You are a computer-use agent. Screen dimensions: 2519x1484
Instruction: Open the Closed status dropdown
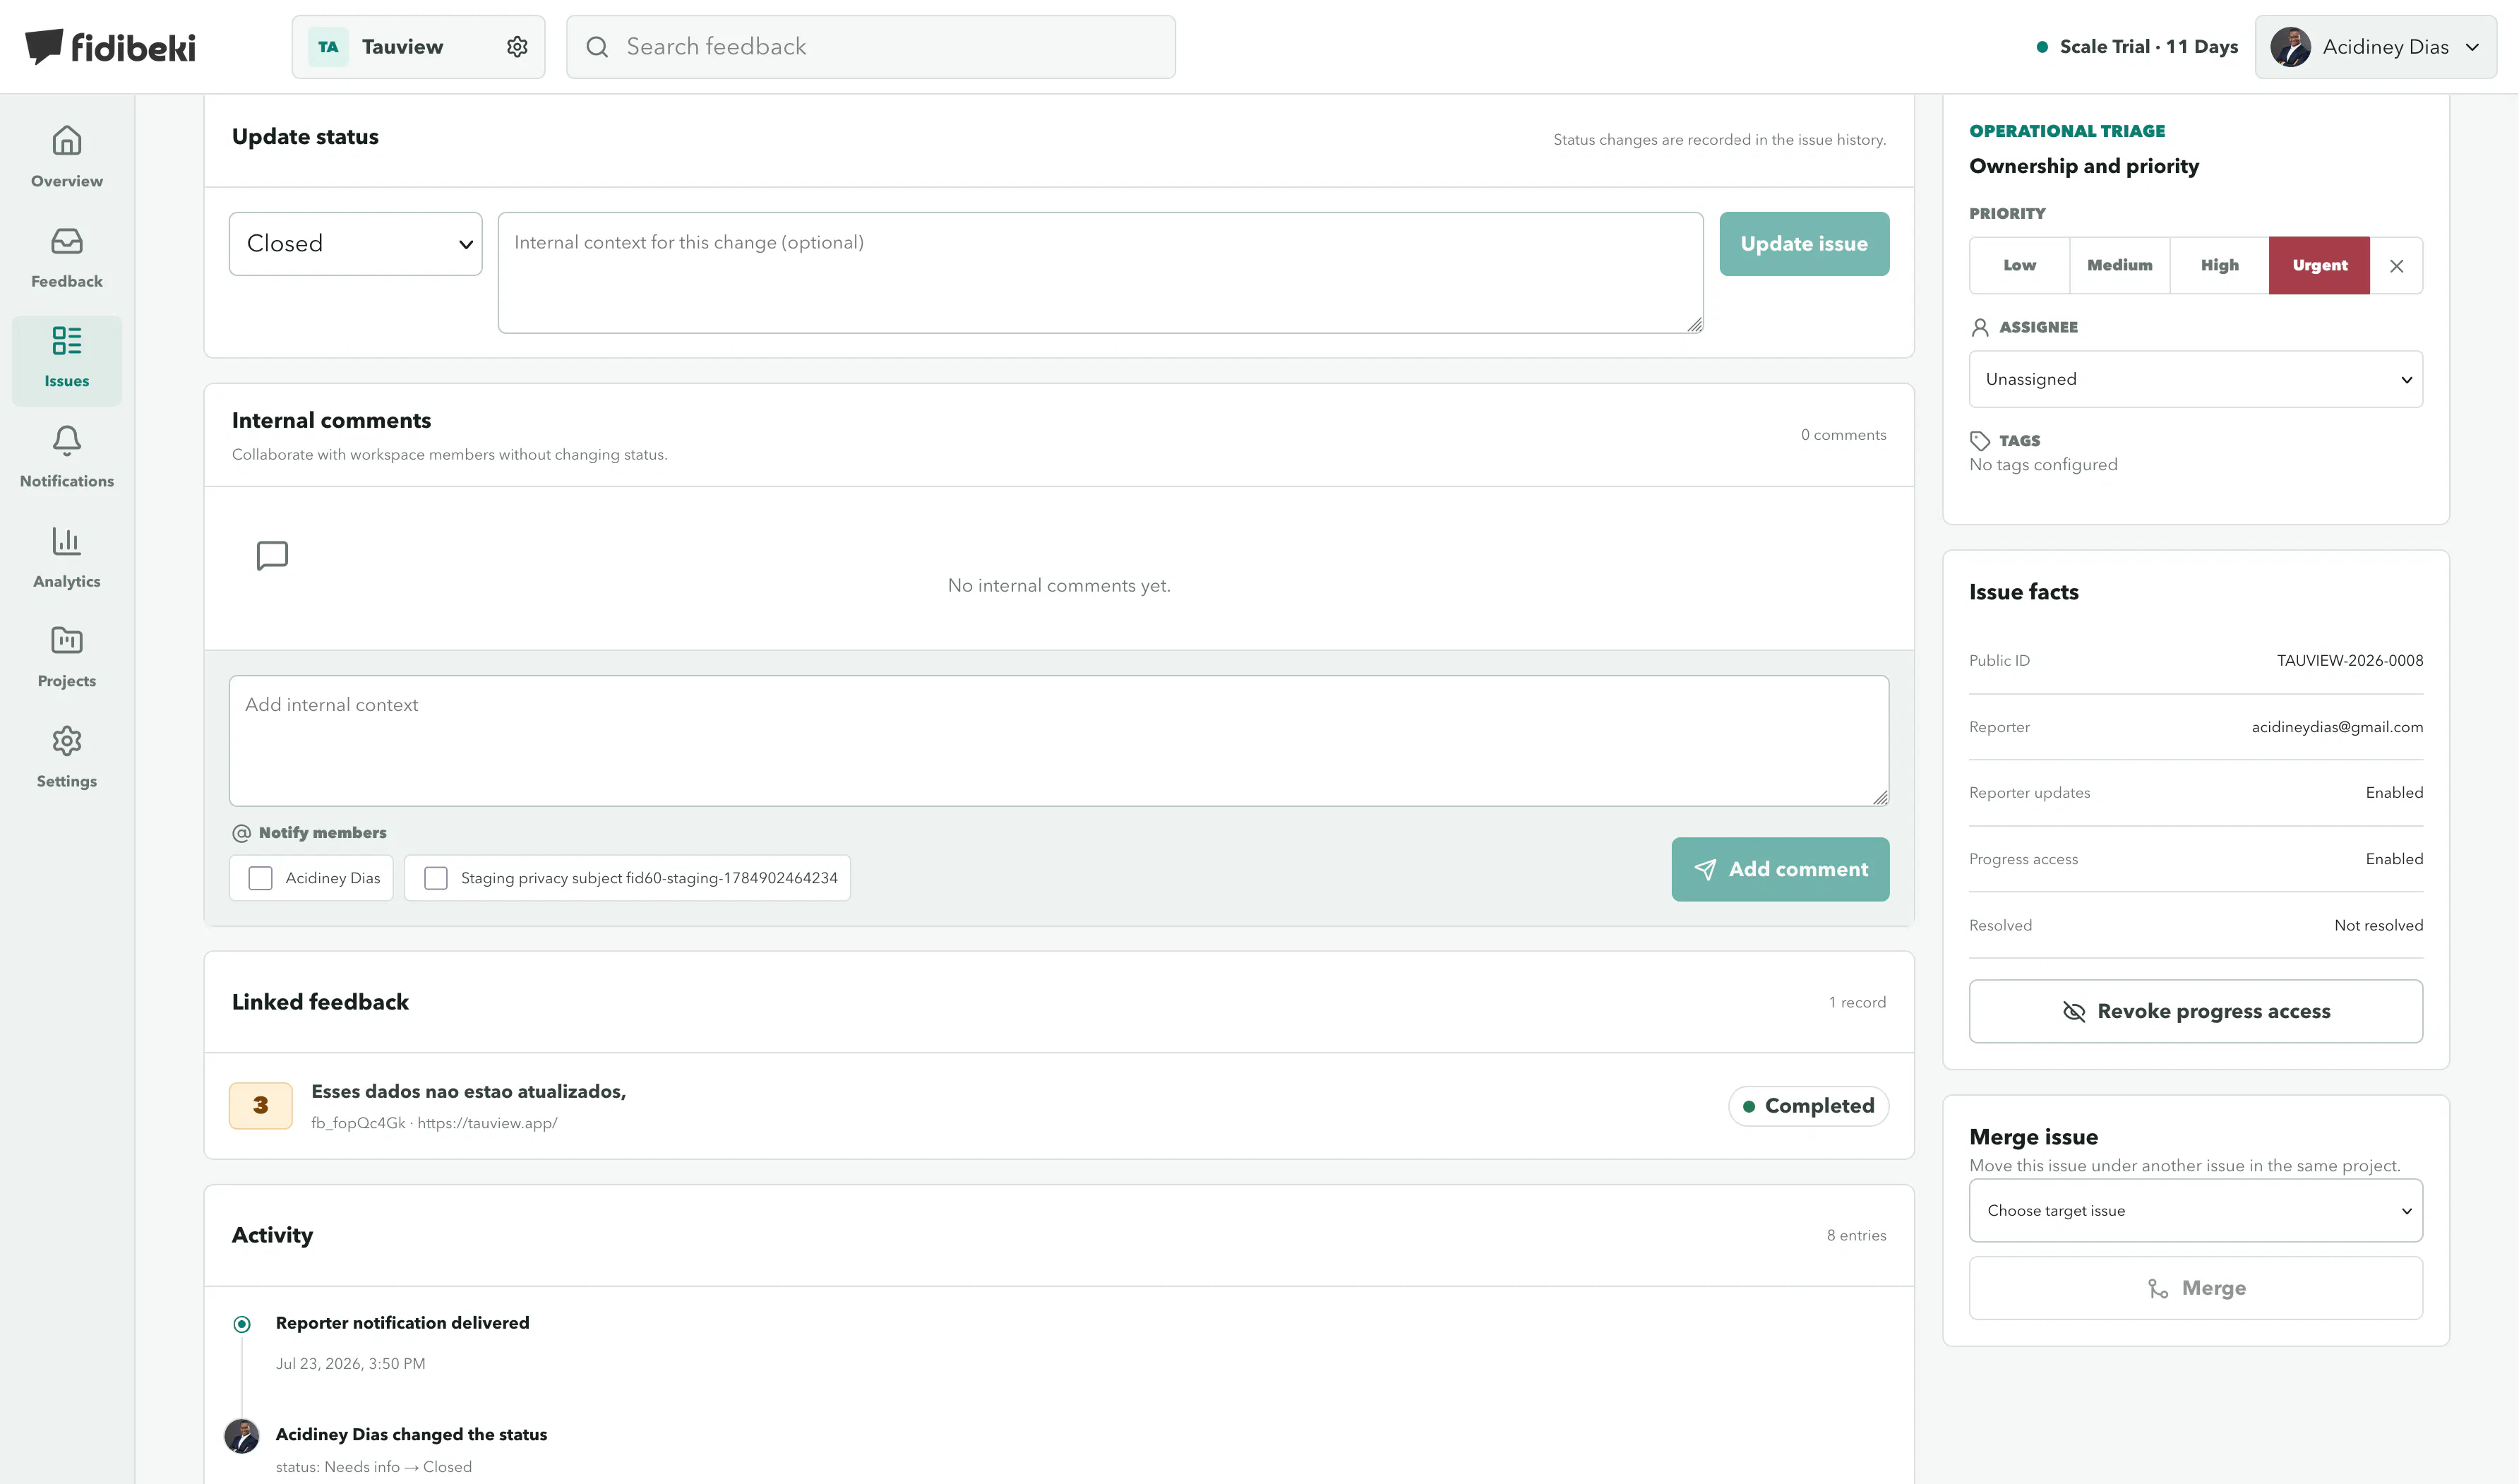[355, 244]
